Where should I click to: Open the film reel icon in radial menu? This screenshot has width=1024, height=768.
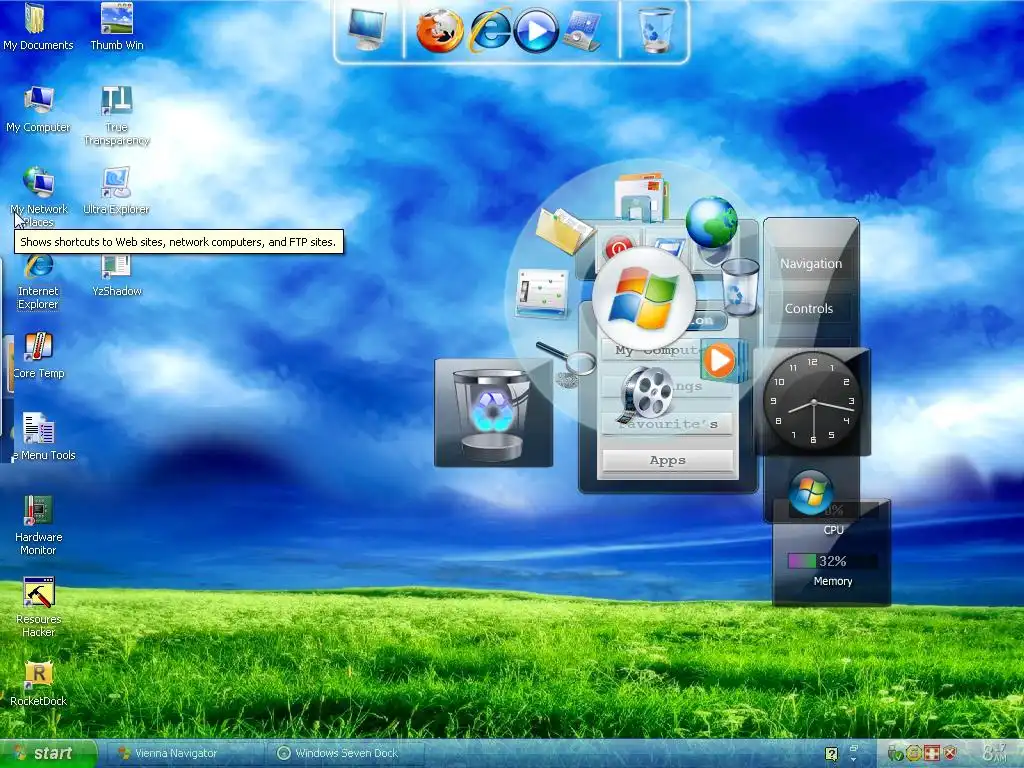pos(645,394)
